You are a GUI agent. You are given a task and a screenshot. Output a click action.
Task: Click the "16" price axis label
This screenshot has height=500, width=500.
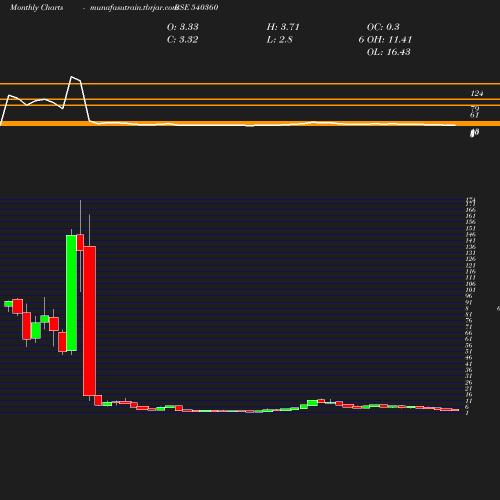pyautogui.click(x=469, y=395)
